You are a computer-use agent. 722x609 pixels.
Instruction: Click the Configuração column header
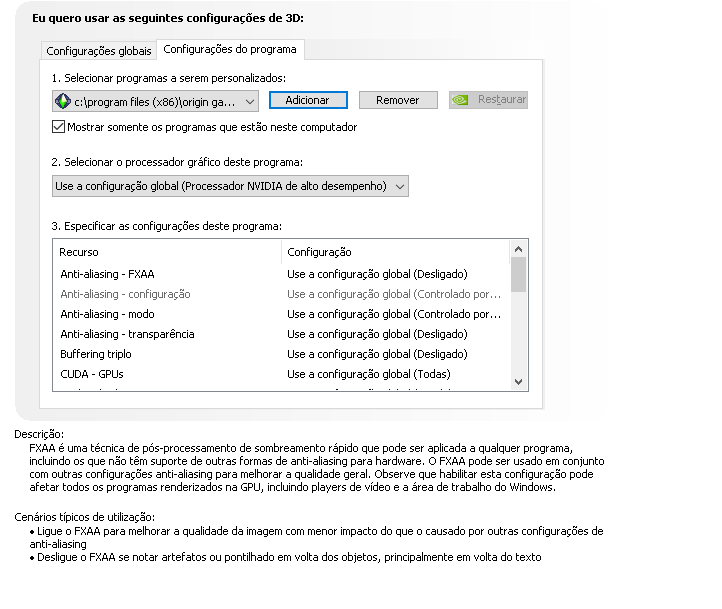[x=319, y=252]
